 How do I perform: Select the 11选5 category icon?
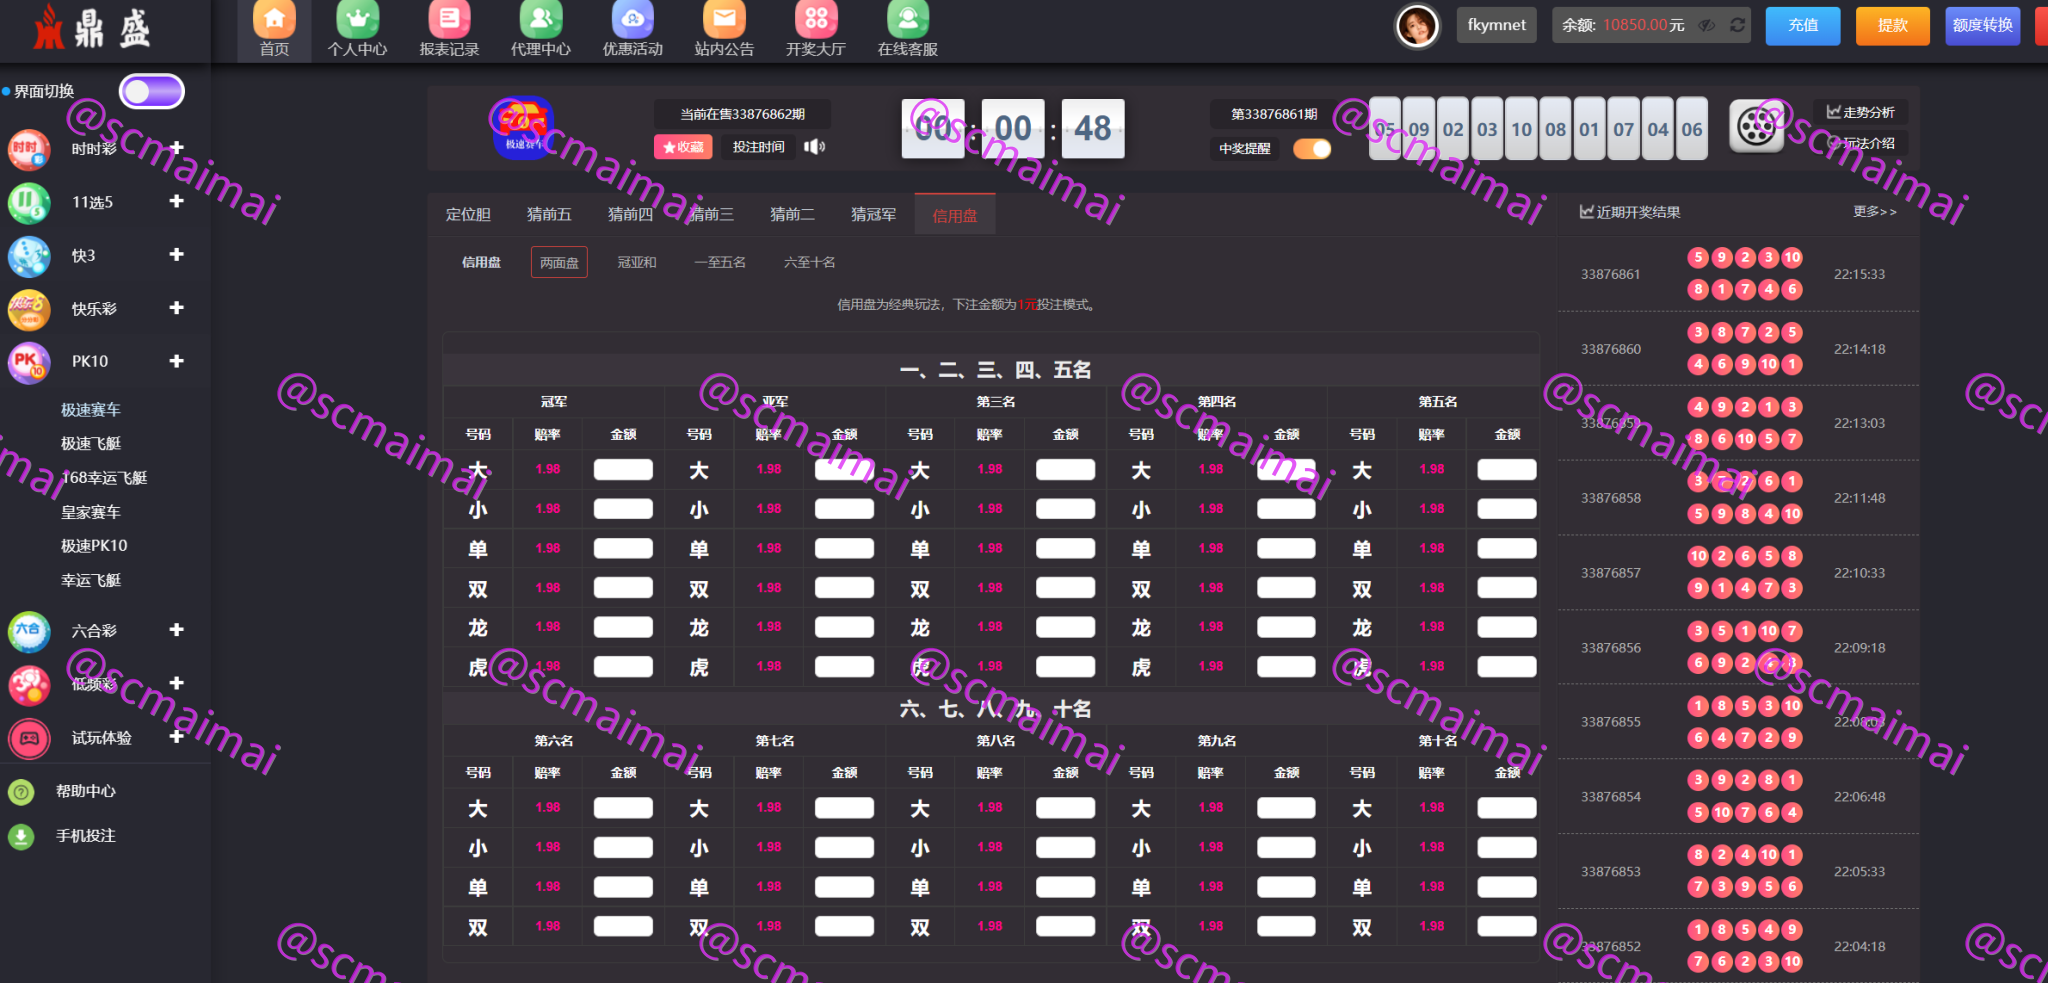28,202
